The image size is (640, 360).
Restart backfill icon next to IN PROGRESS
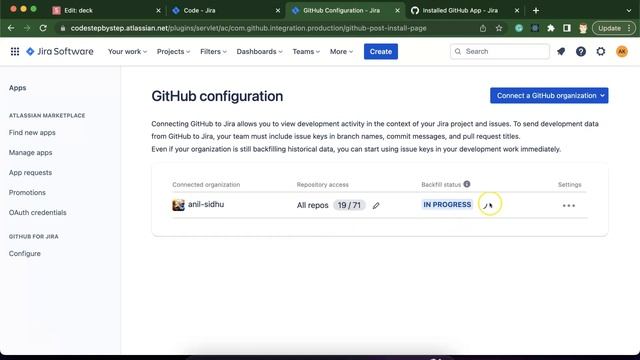point(487,205)
